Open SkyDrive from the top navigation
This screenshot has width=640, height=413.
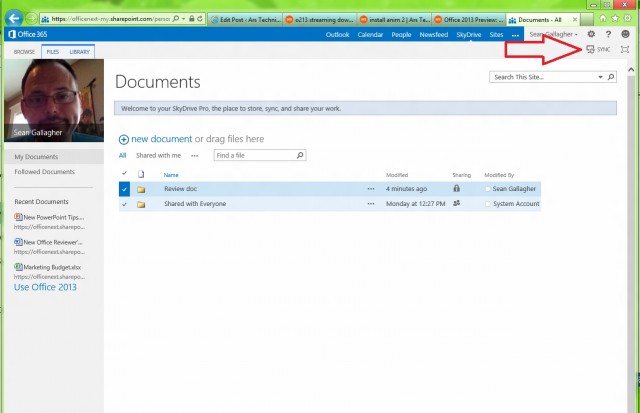point(469,35)
